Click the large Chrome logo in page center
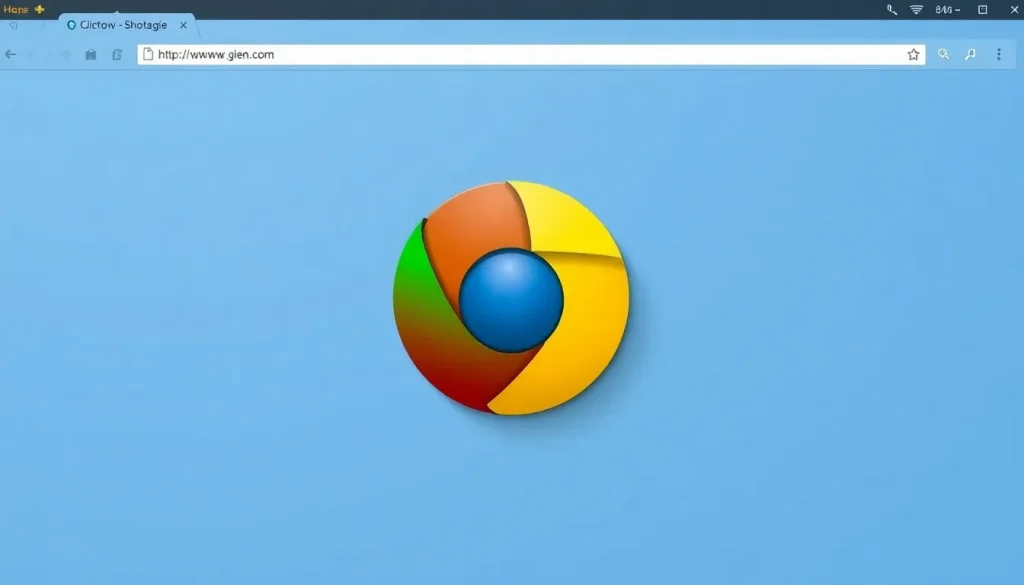1024x585 pixels. point(511,298)
